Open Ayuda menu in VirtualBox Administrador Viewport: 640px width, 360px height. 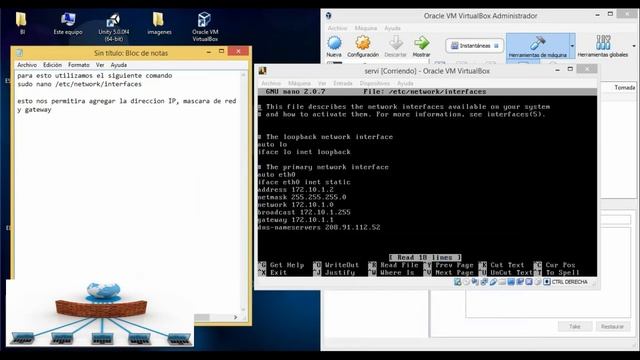(392, 28)
